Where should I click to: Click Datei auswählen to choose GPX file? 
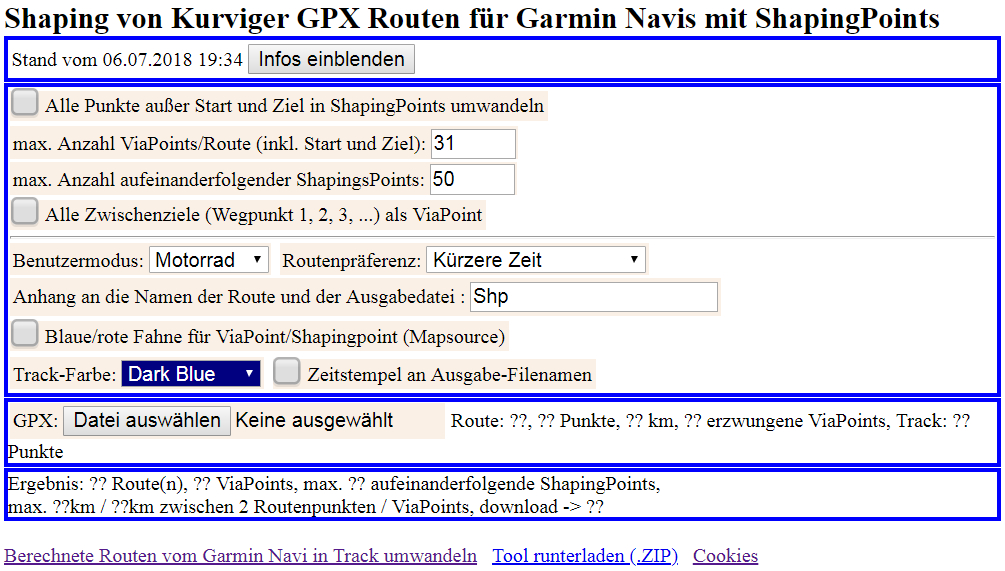point(147,420)
